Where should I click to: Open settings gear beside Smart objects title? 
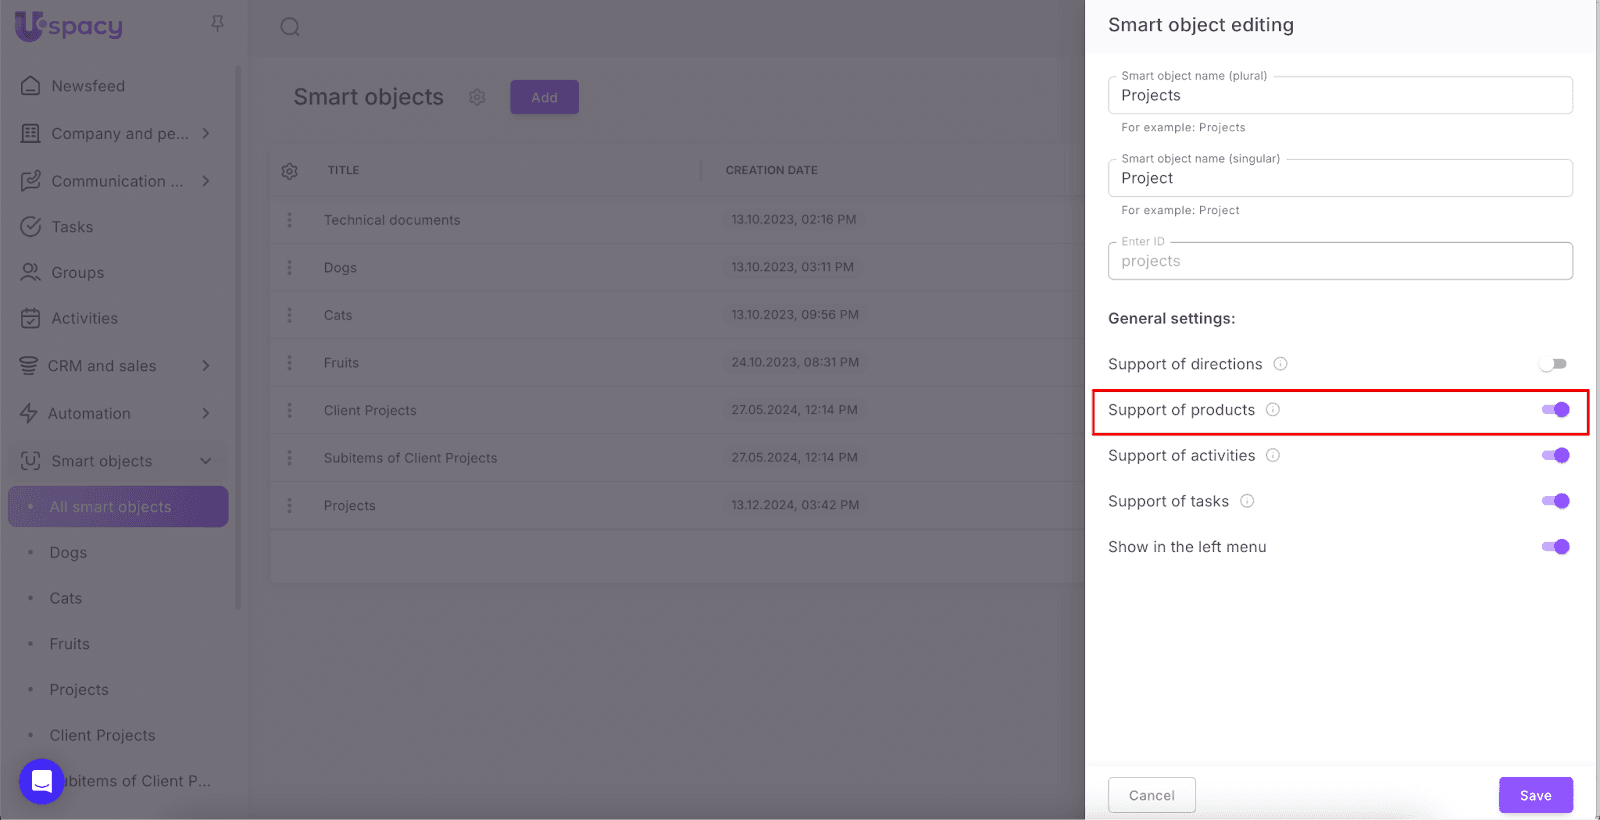[x=477, y=97]
